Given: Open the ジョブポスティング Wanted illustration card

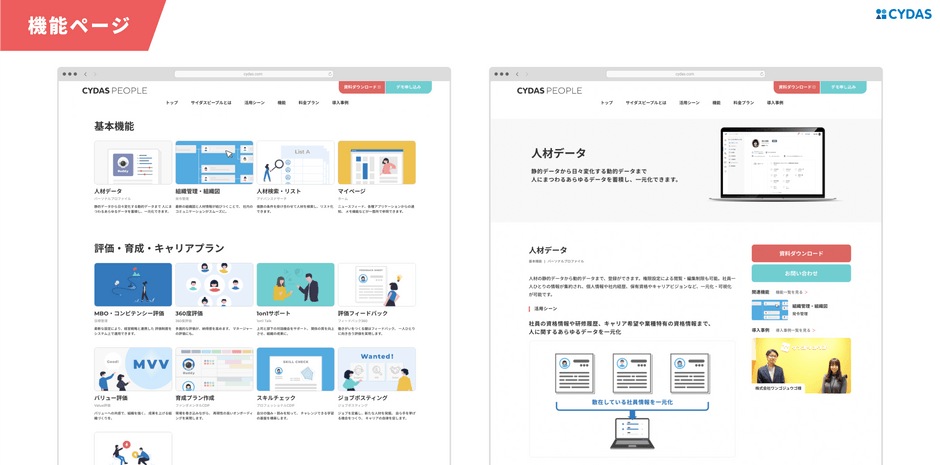Looking at the screenshot, I should click(x=376, y=369).
